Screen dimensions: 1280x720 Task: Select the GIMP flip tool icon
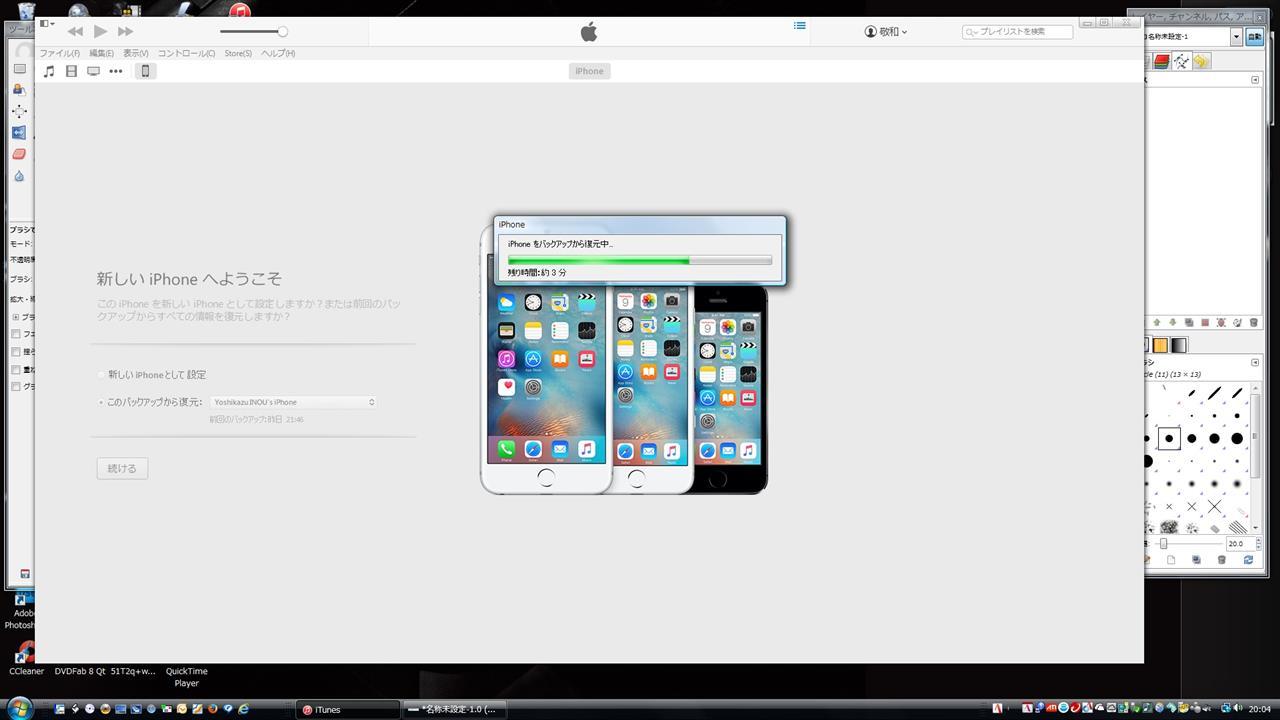pos(19,132)
